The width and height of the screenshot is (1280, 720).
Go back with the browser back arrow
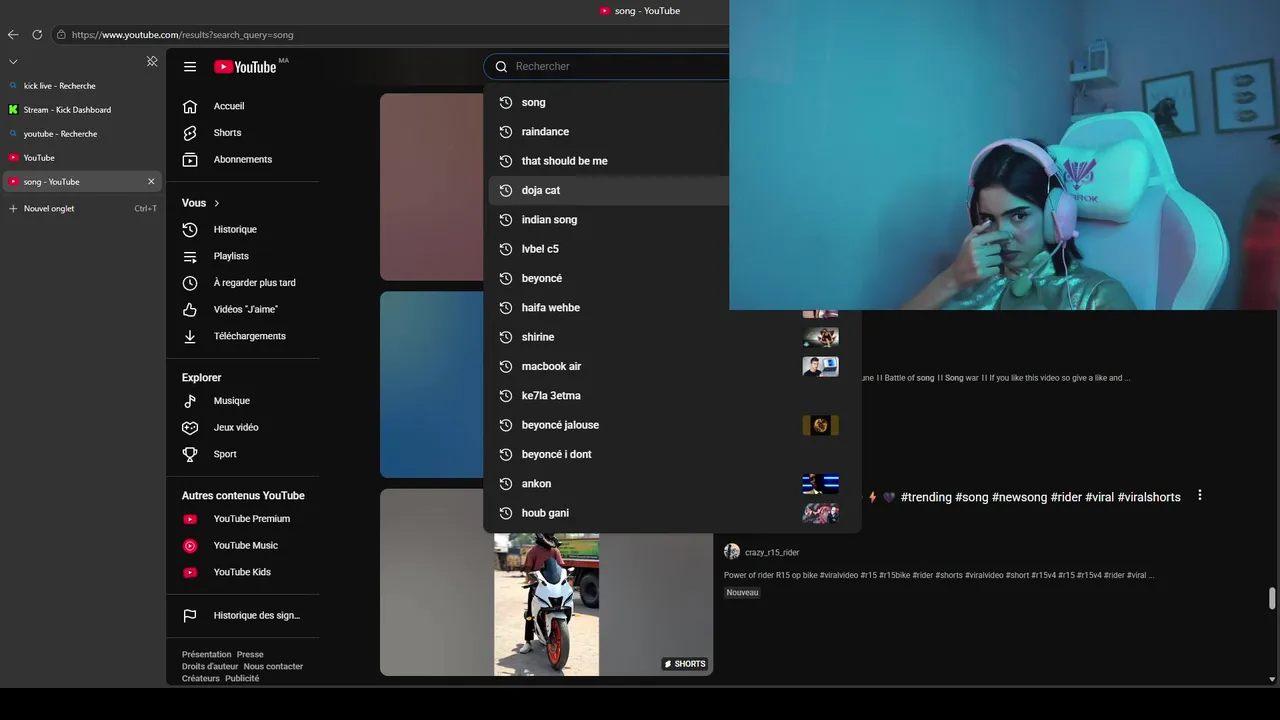point(13,34)
